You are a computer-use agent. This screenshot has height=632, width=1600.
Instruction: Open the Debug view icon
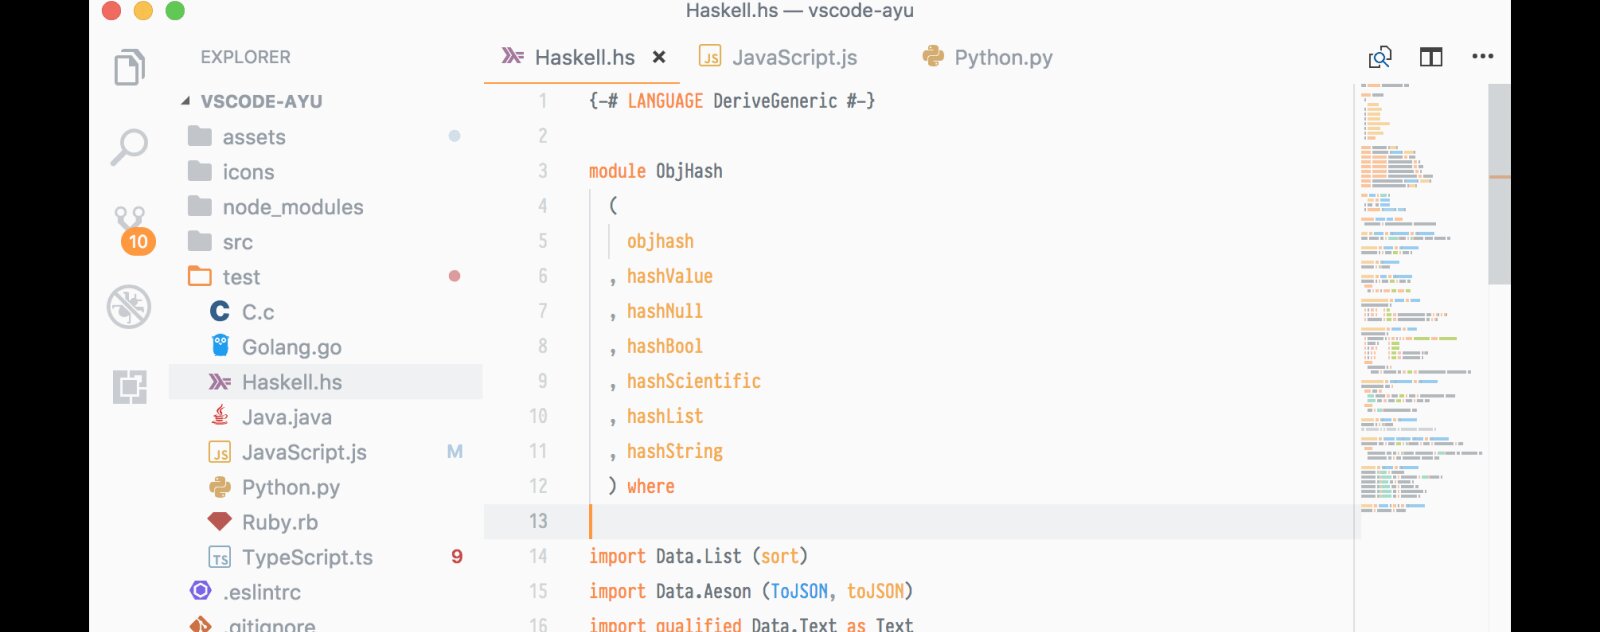[x=129, y=307]
